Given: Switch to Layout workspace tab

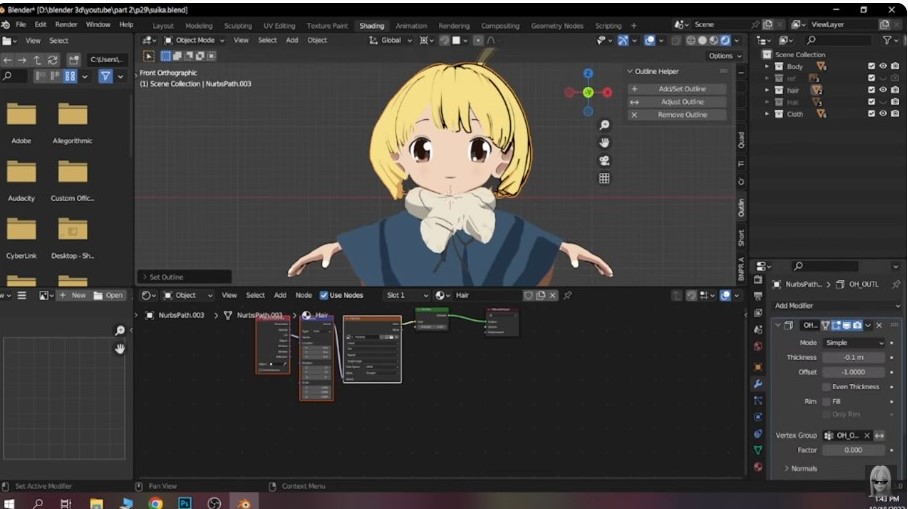Looking at the screenshot, I should [x=163, y=26].
